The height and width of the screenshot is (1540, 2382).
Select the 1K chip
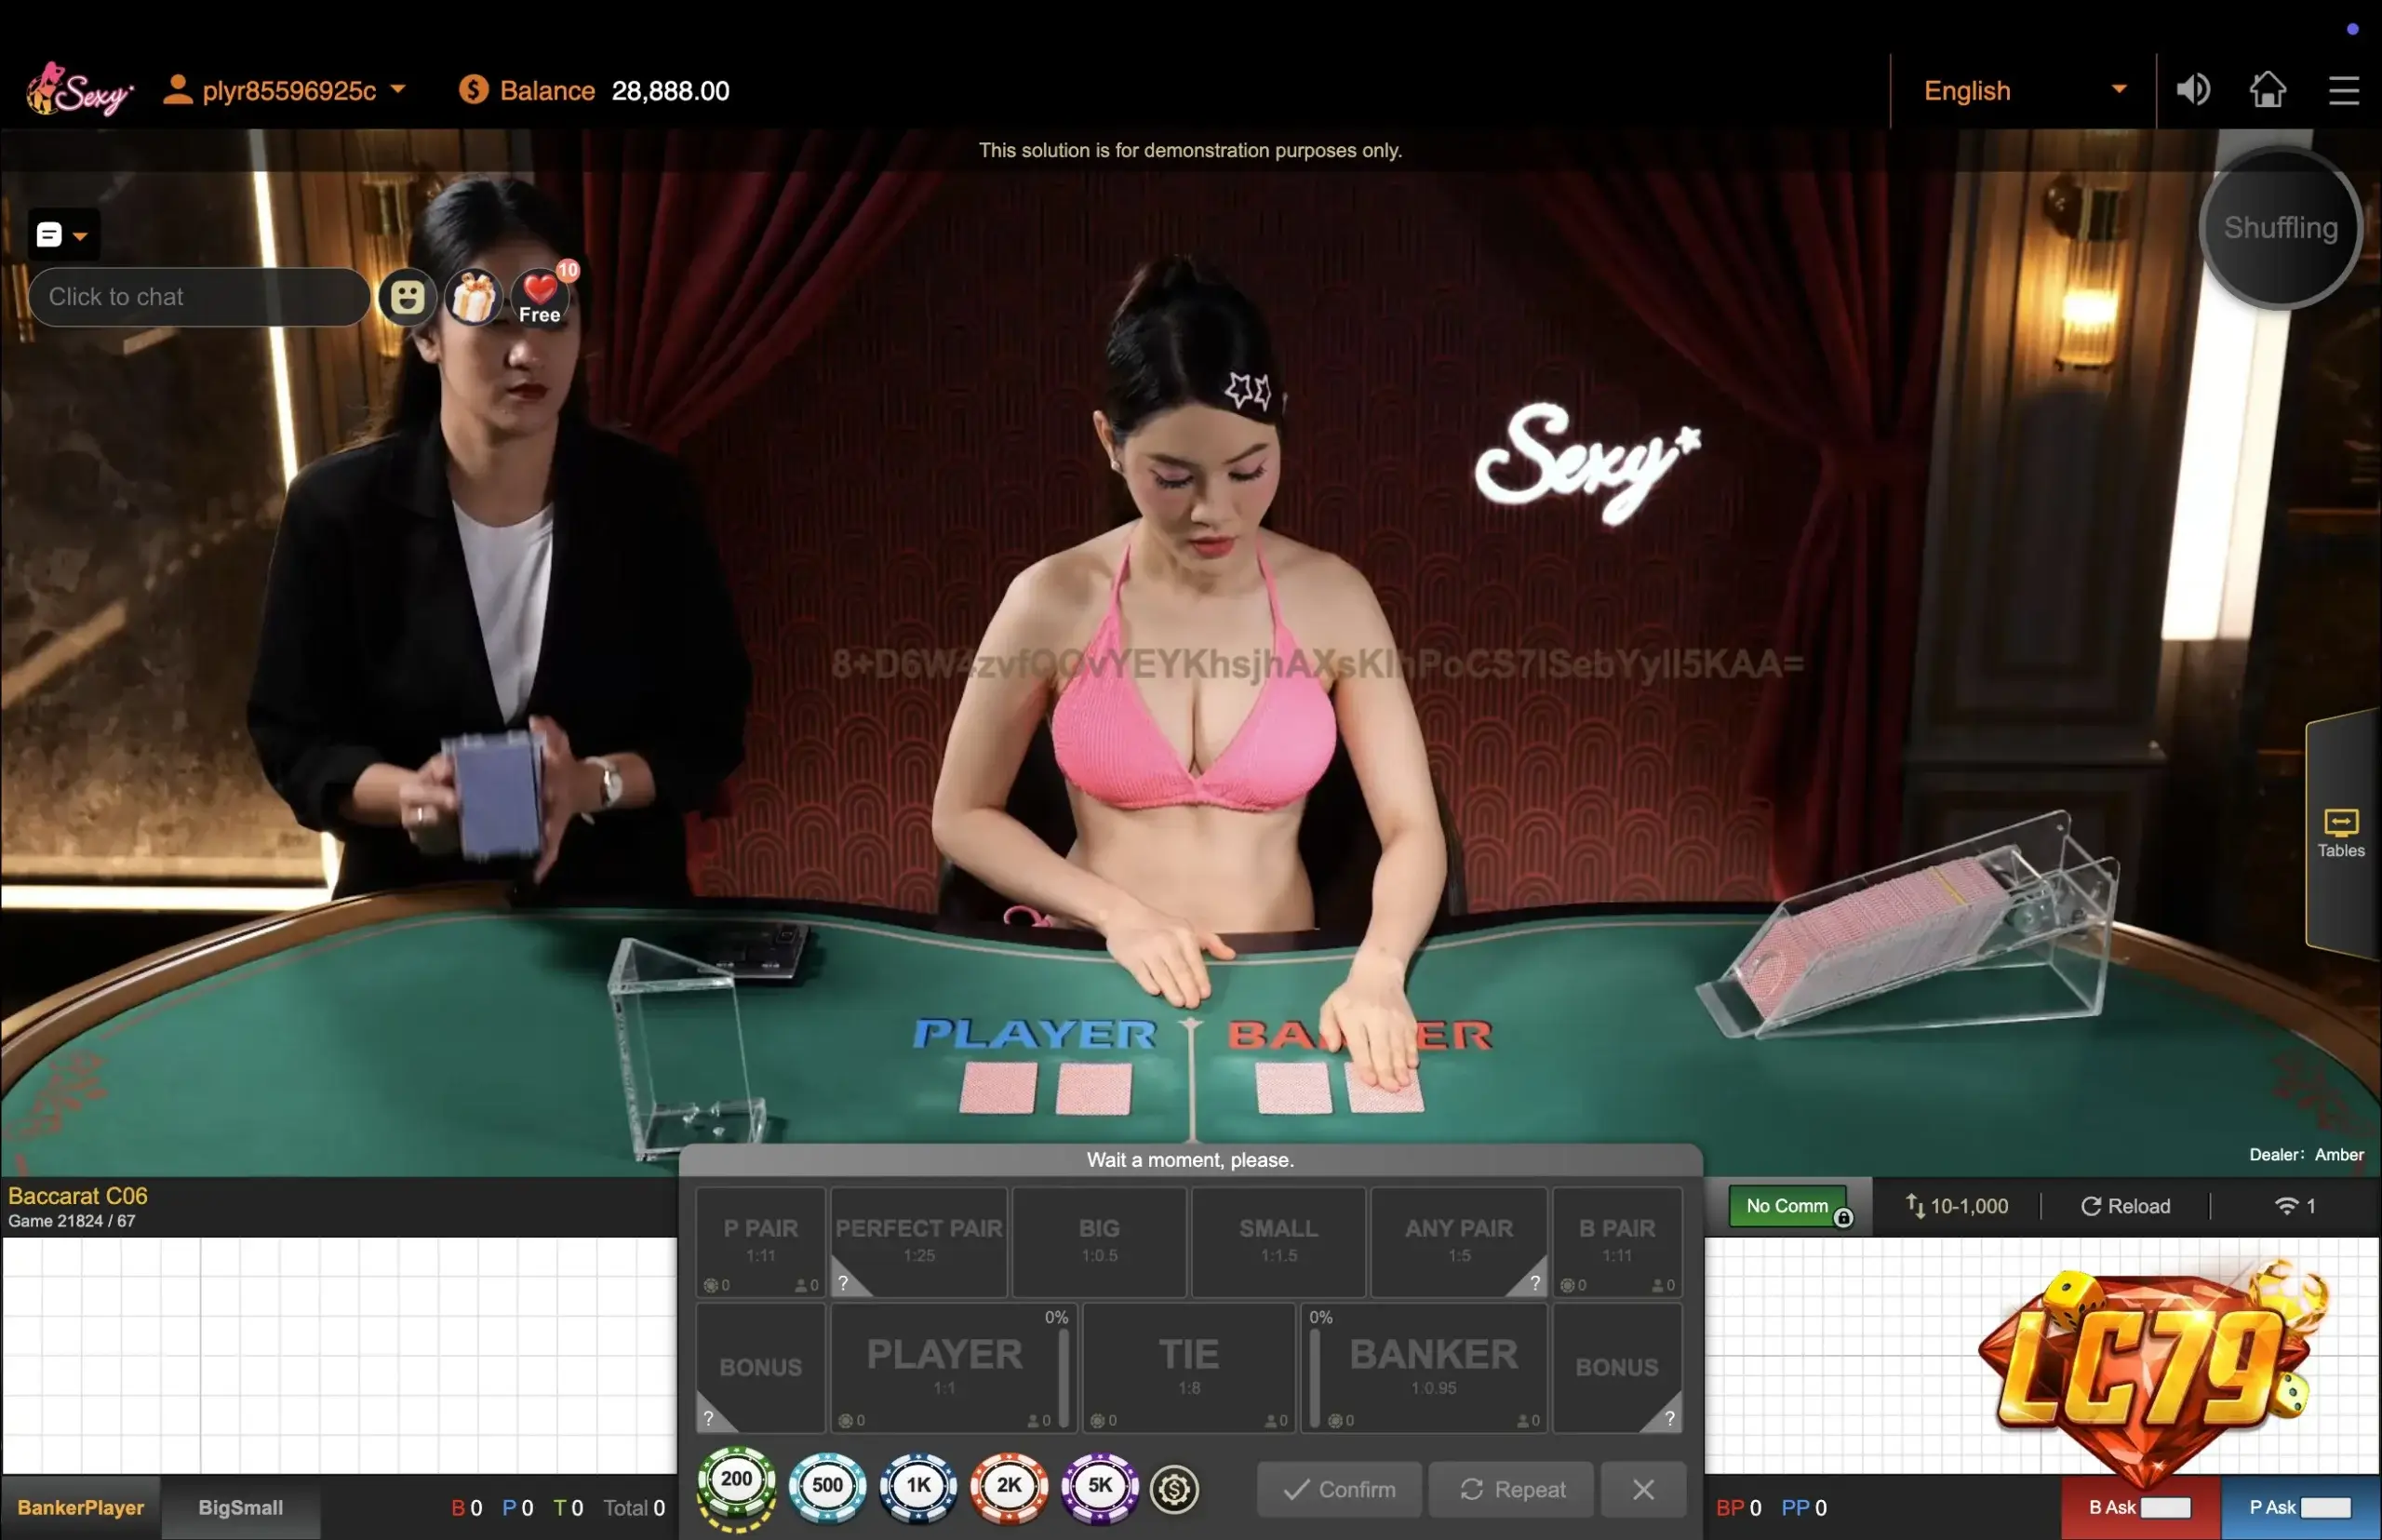[918, 1488]
